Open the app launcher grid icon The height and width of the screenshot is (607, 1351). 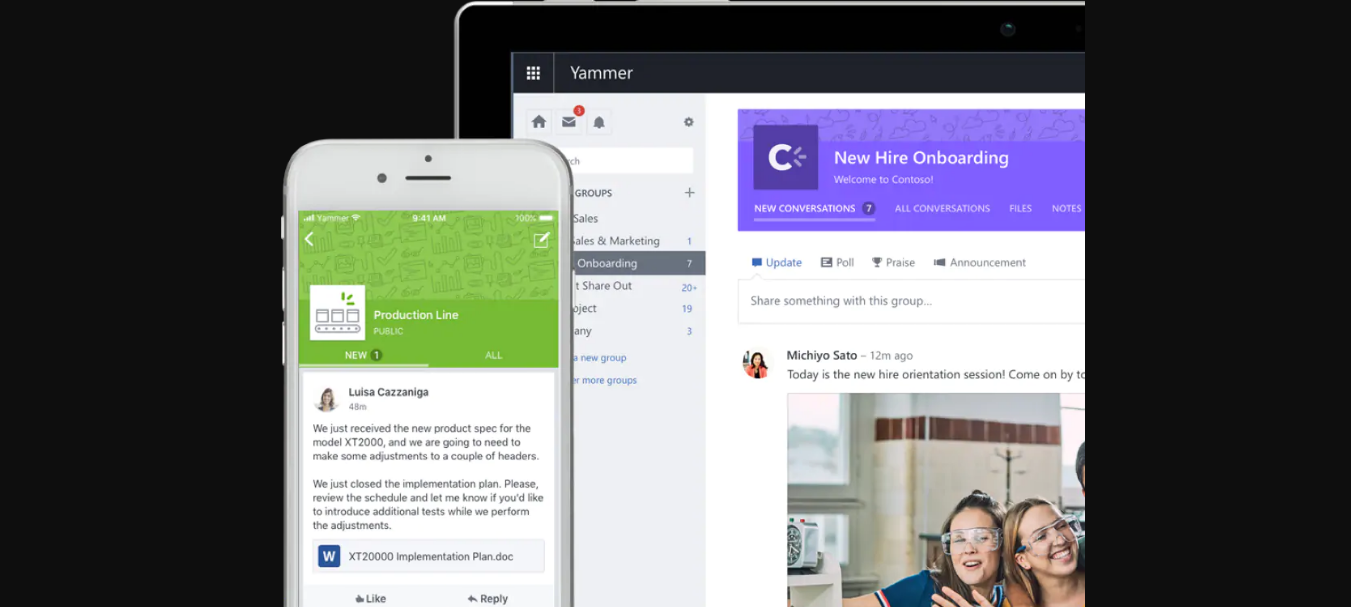[533, 73]
